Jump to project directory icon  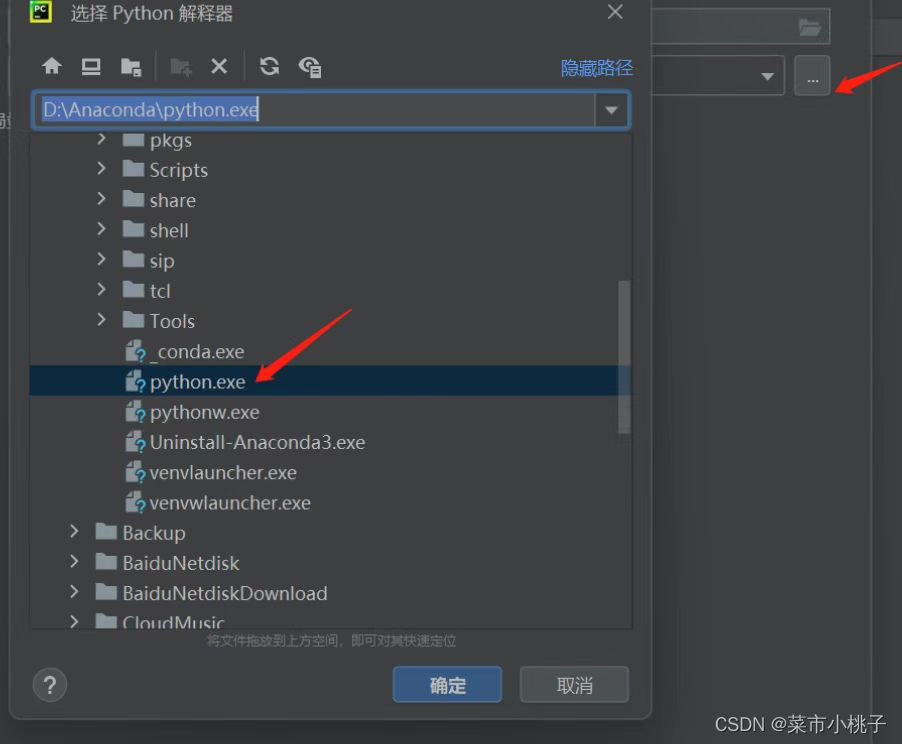(x=131, y=67)
